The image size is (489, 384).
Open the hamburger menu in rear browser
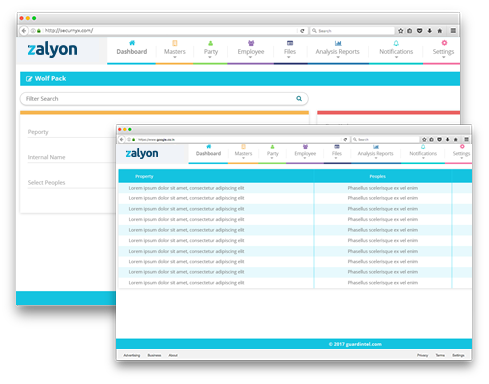(x=453, y=31)
